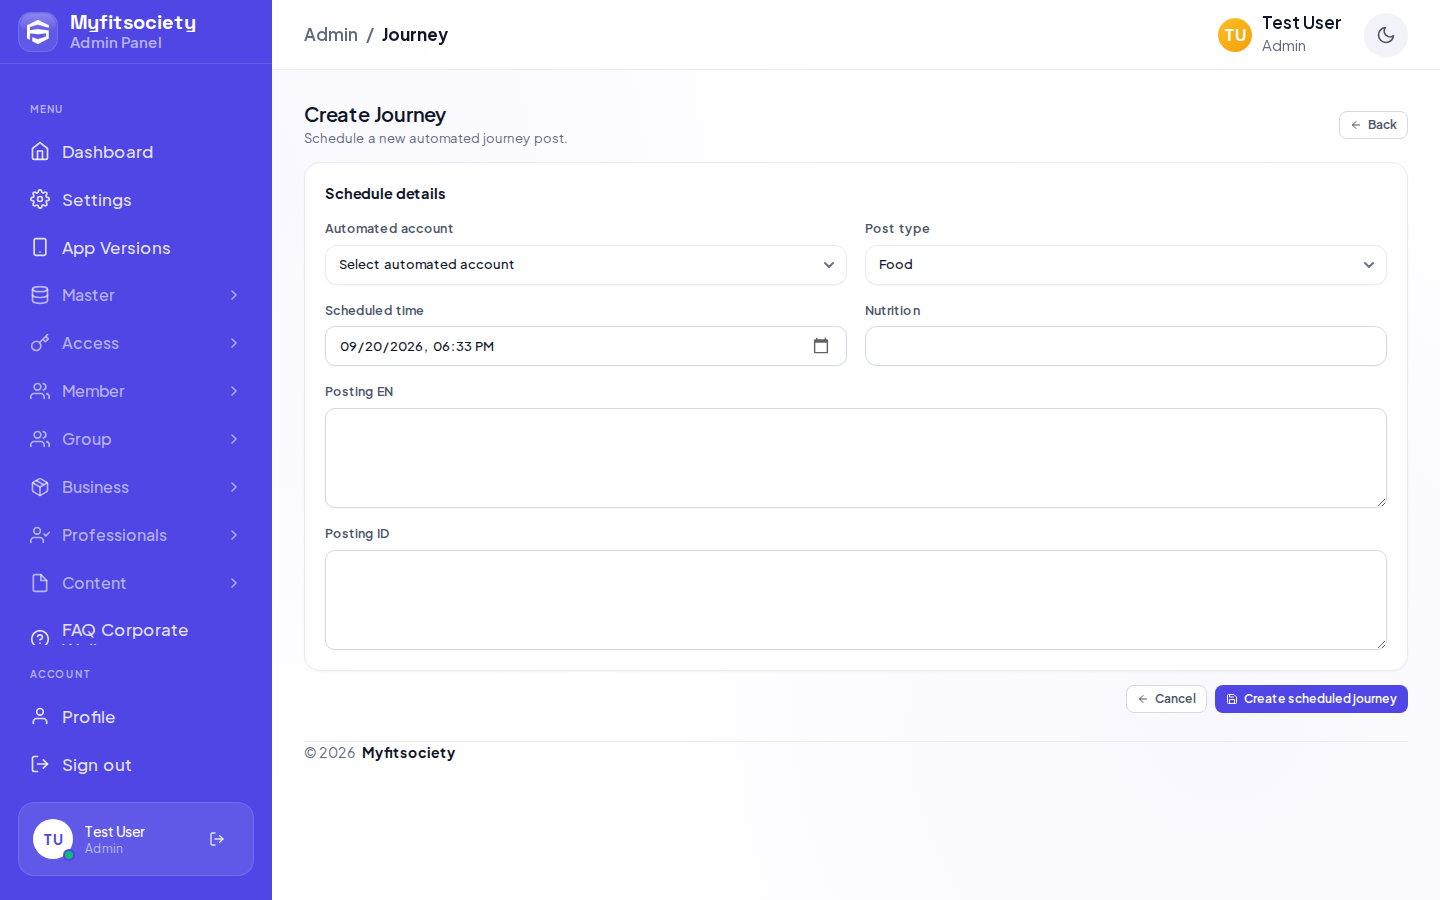
Task: Open the Automated account dropdown
Action: (586, 265)
